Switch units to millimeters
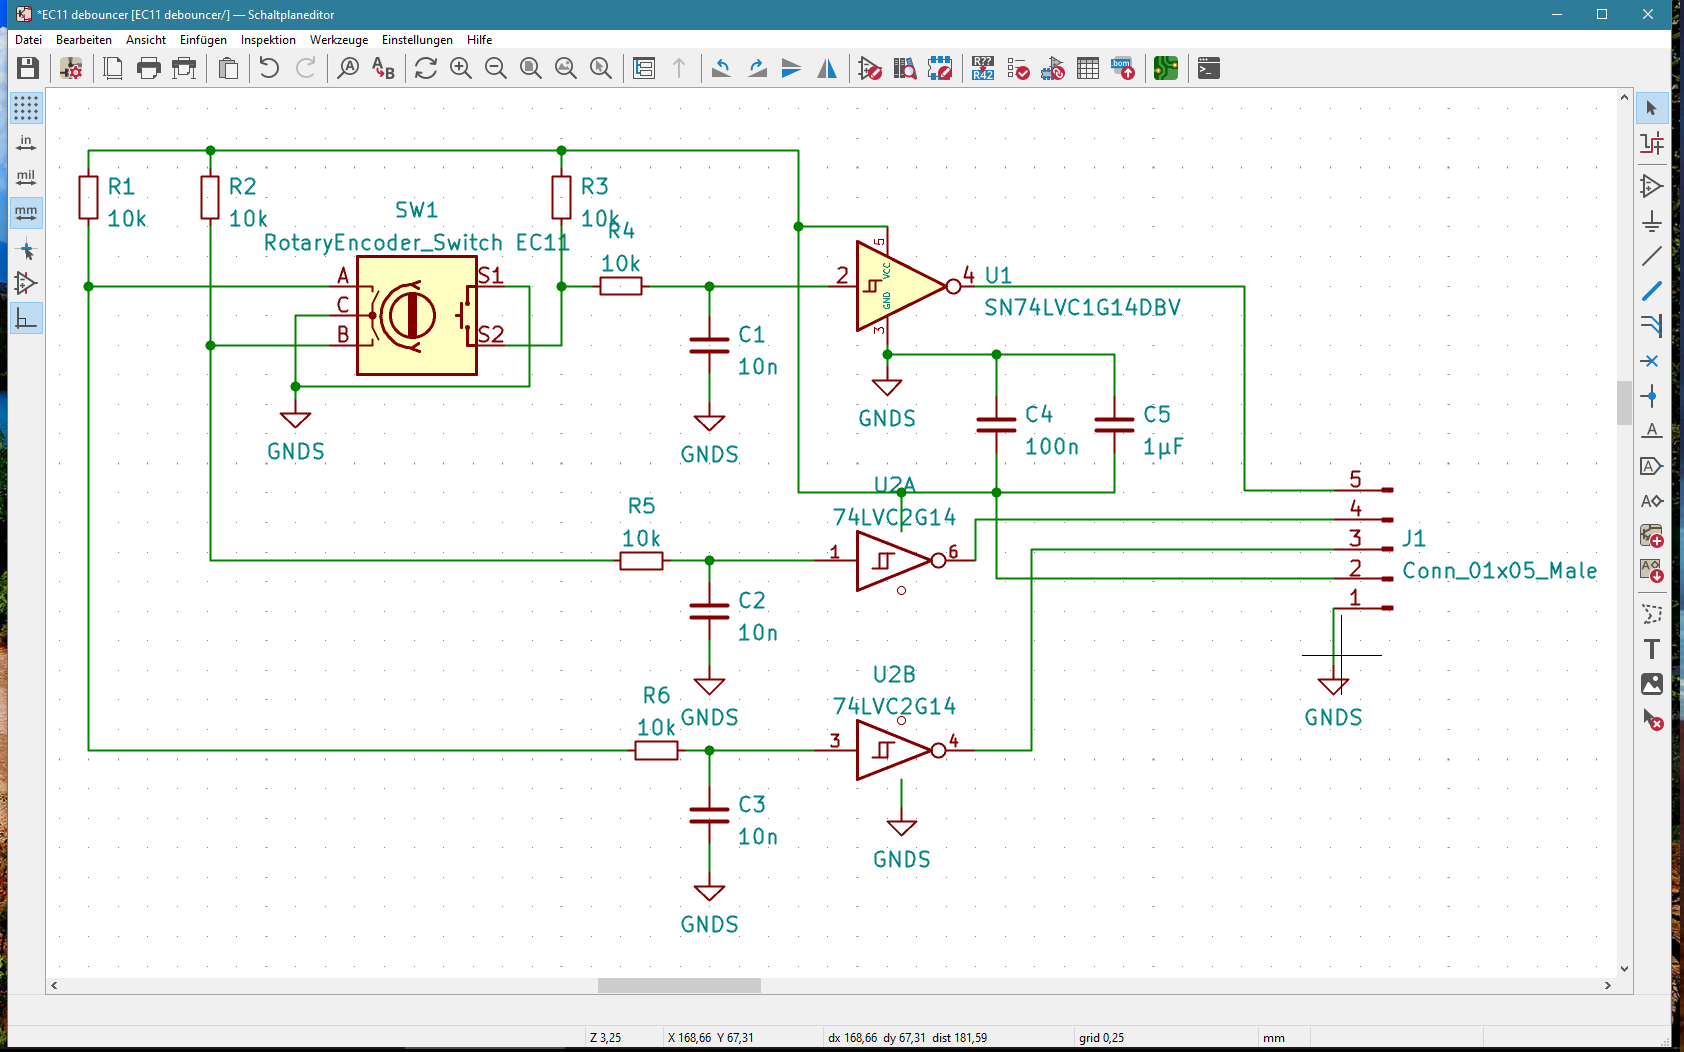The width and height of the screenshot is (1684, 1052). pos(26,213)
